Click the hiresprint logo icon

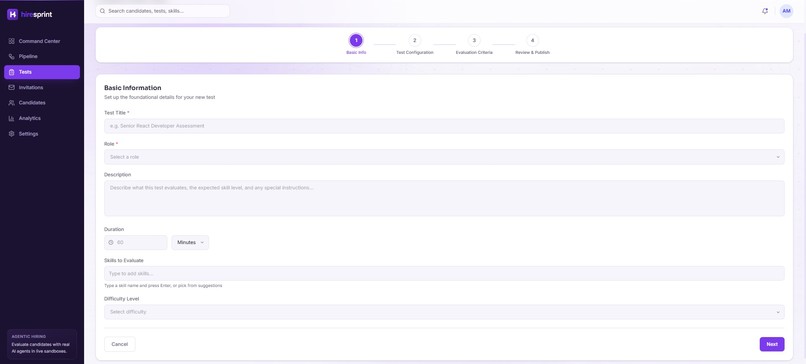click(13, 14)
